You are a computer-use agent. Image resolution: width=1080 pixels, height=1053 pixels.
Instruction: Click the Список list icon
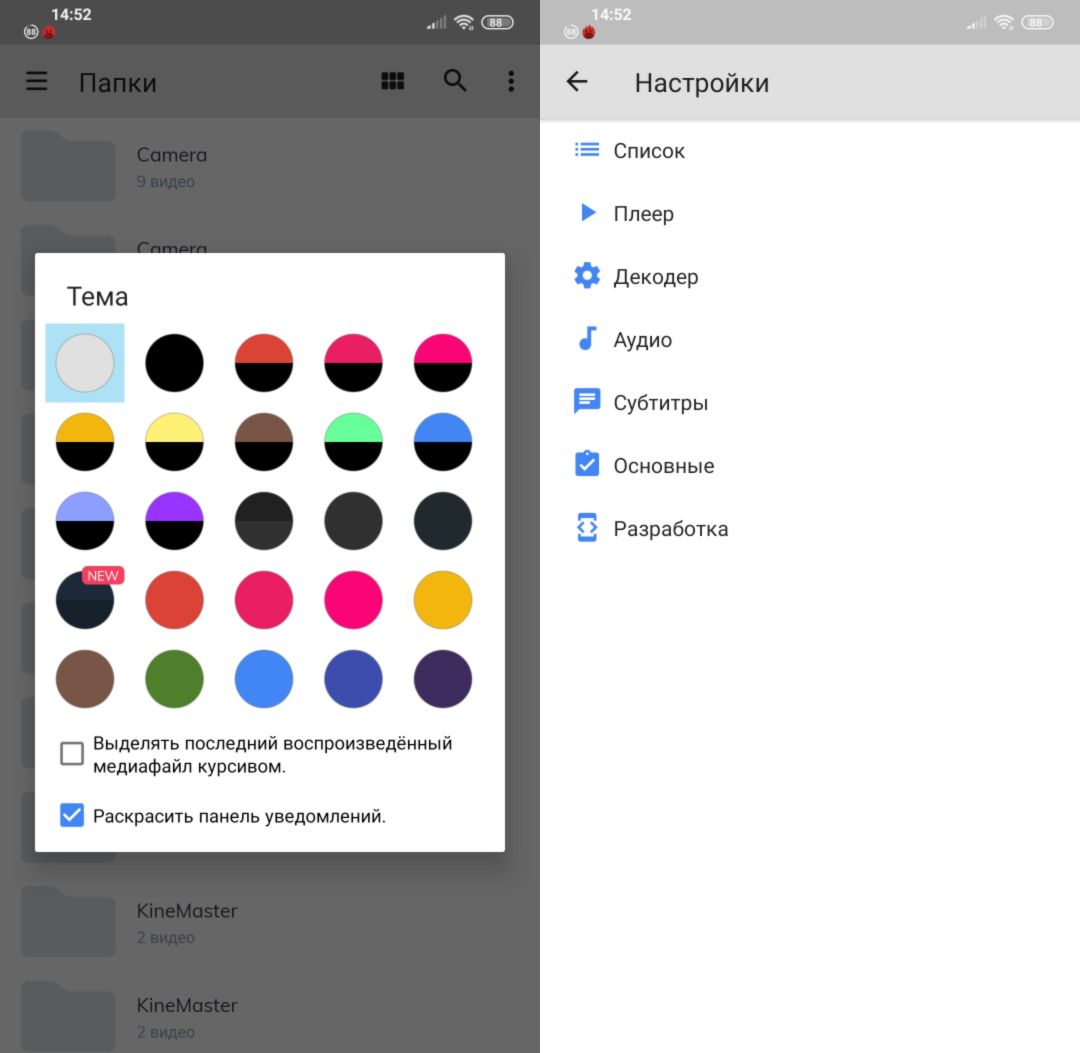pyautogui.click(x=587, y=149)
